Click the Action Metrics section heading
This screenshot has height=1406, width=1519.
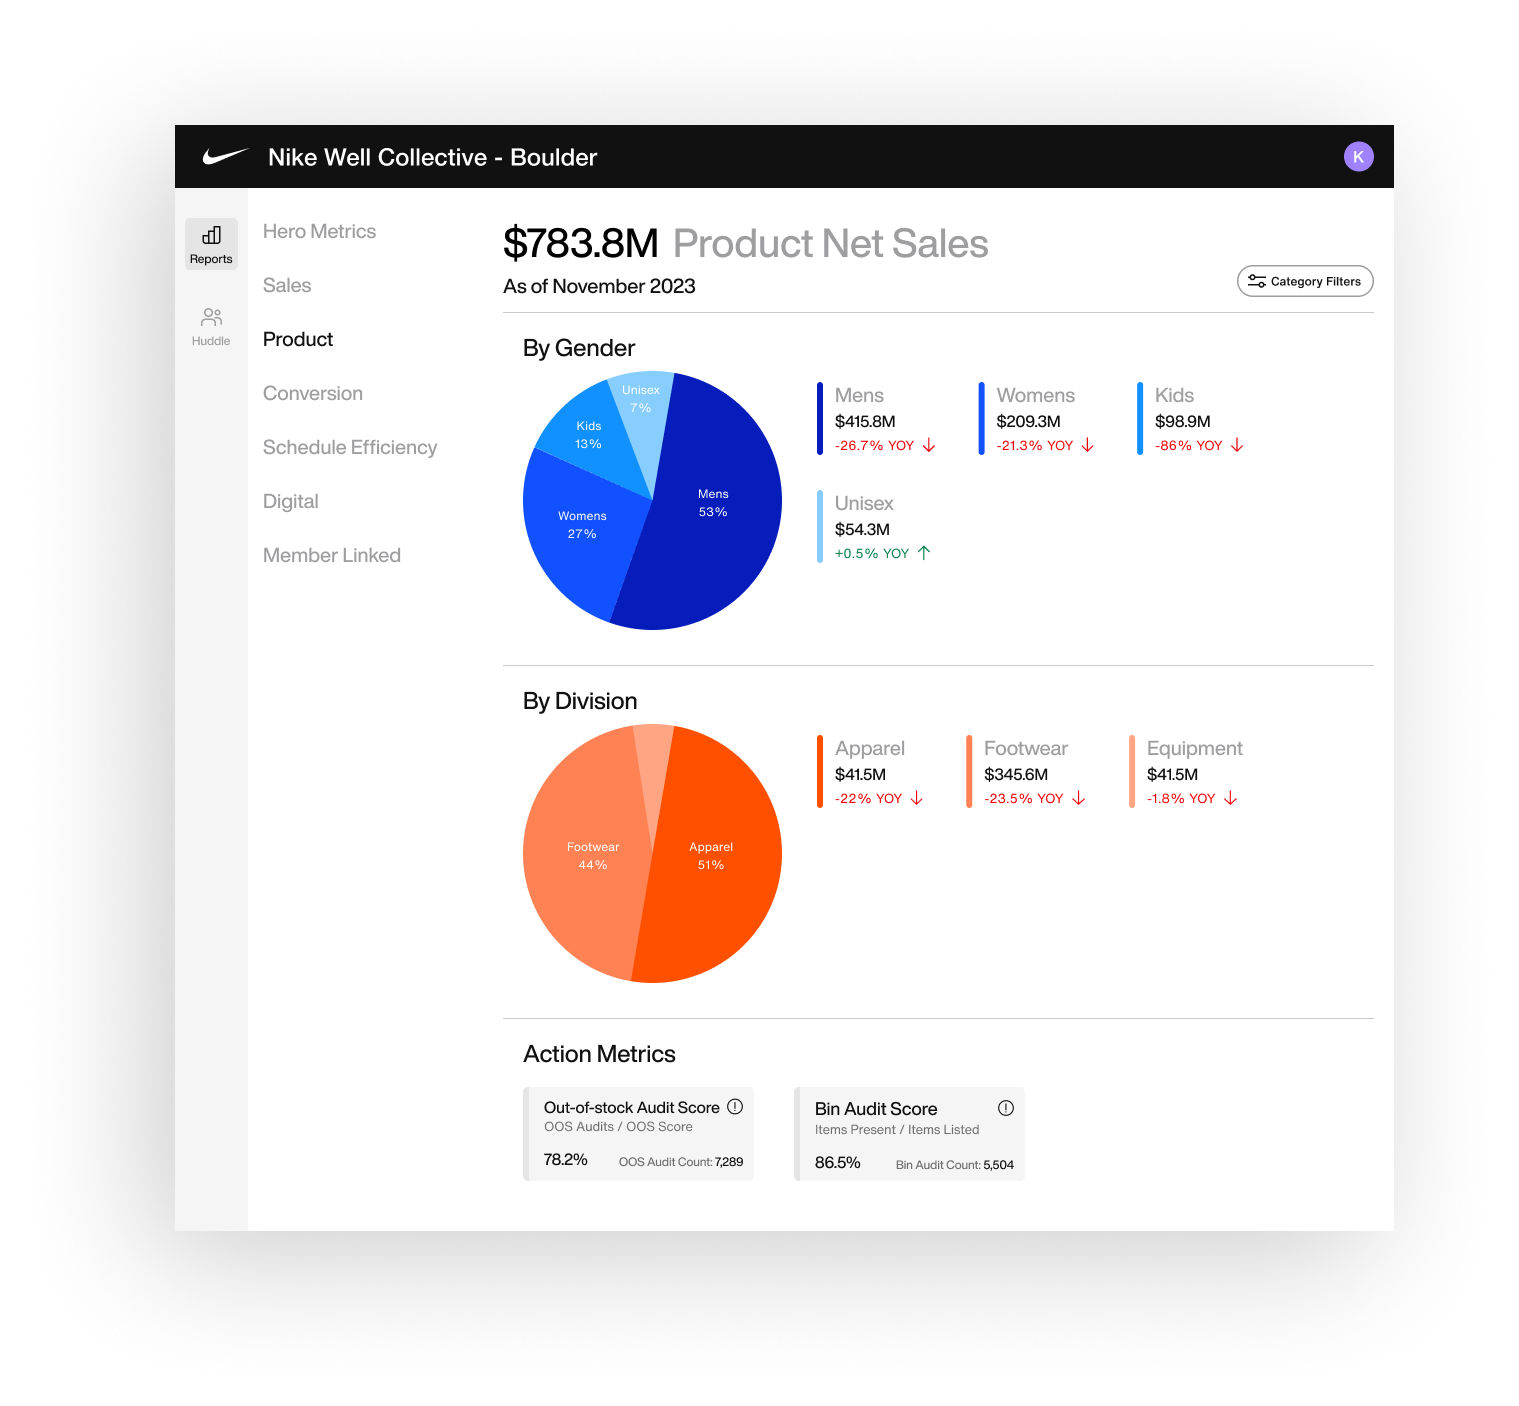point(599,1054)
